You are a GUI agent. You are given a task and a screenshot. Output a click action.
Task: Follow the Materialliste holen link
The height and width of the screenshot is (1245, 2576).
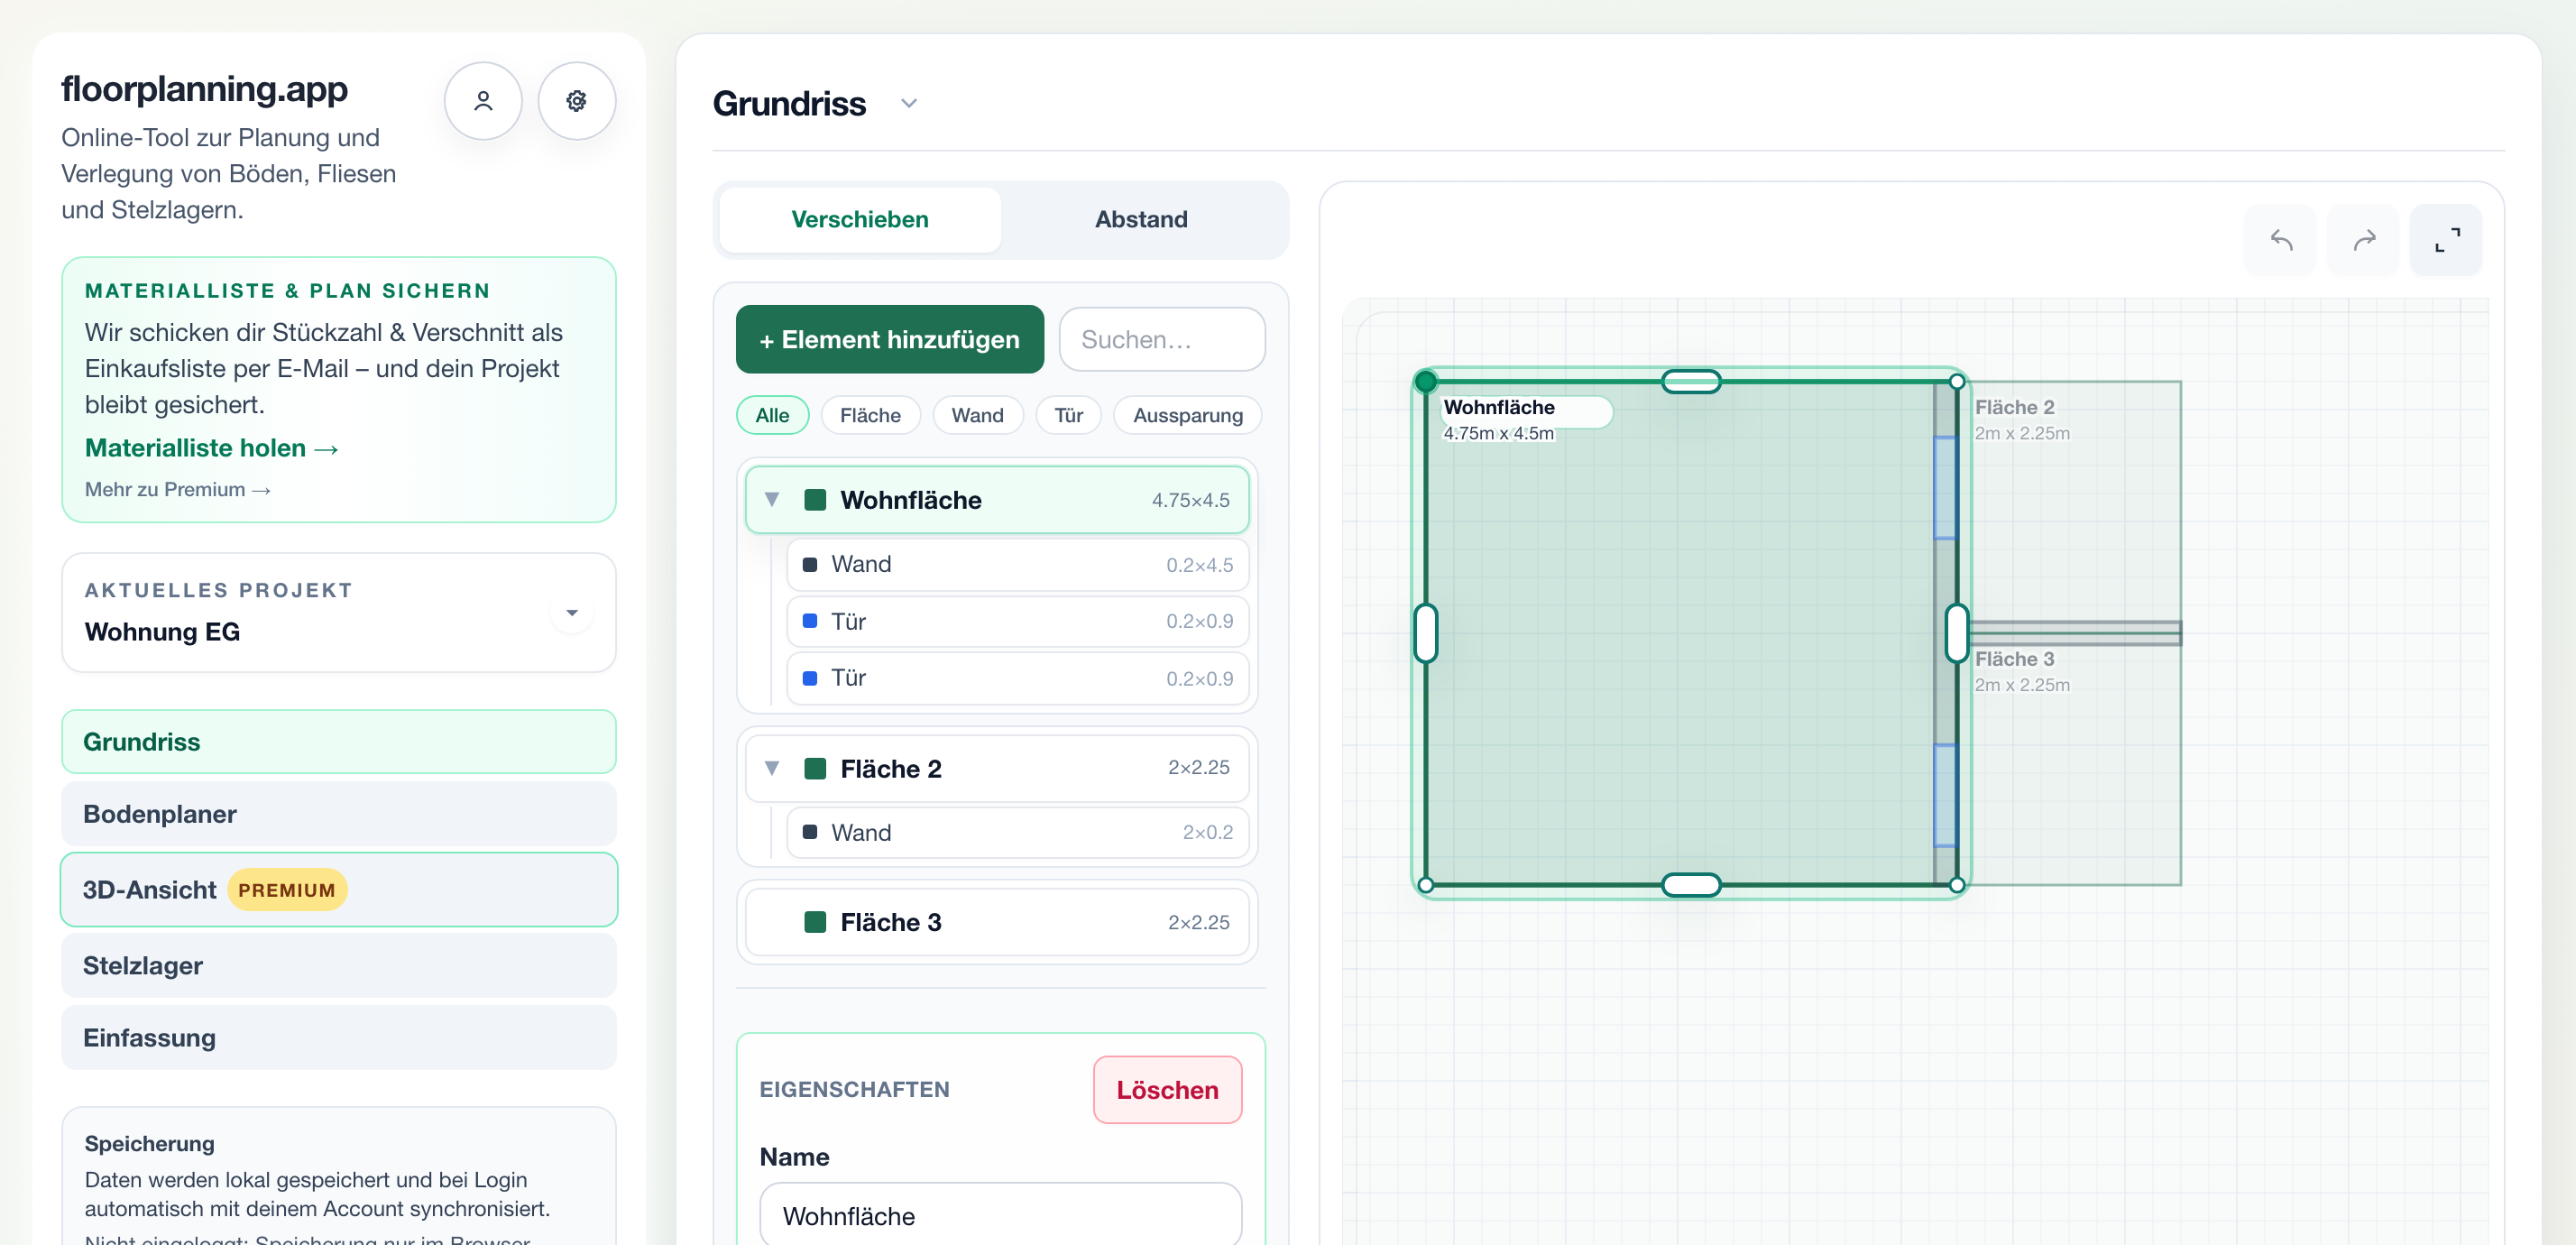click(x=212, y=448)
